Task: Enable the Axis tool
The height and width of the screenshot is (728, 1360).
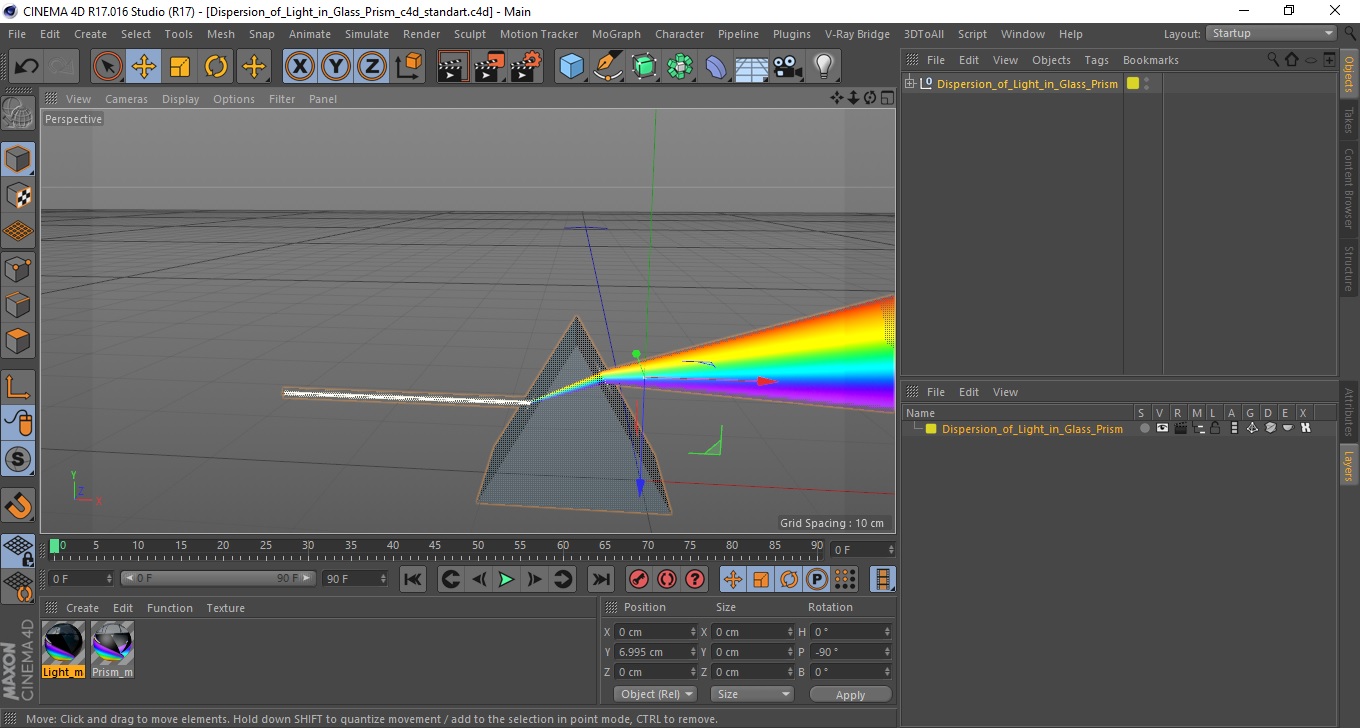Action: tap(18, 386)
